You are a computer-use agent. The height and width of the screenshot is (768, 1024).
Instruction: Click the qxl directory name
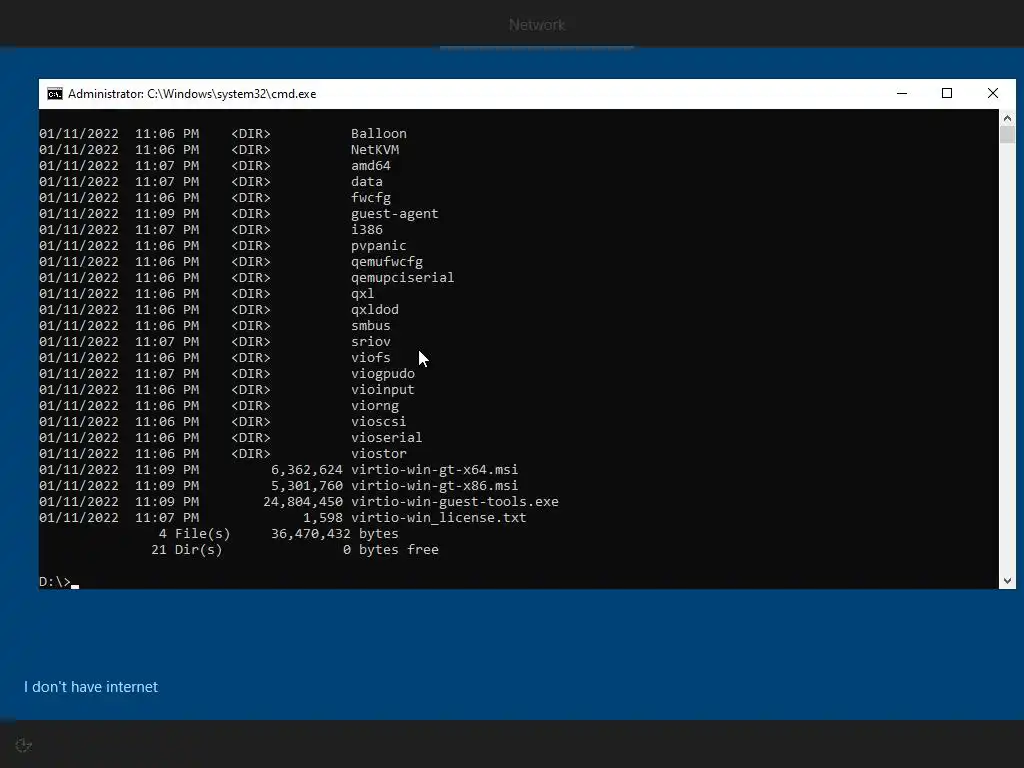pos(362,293)
